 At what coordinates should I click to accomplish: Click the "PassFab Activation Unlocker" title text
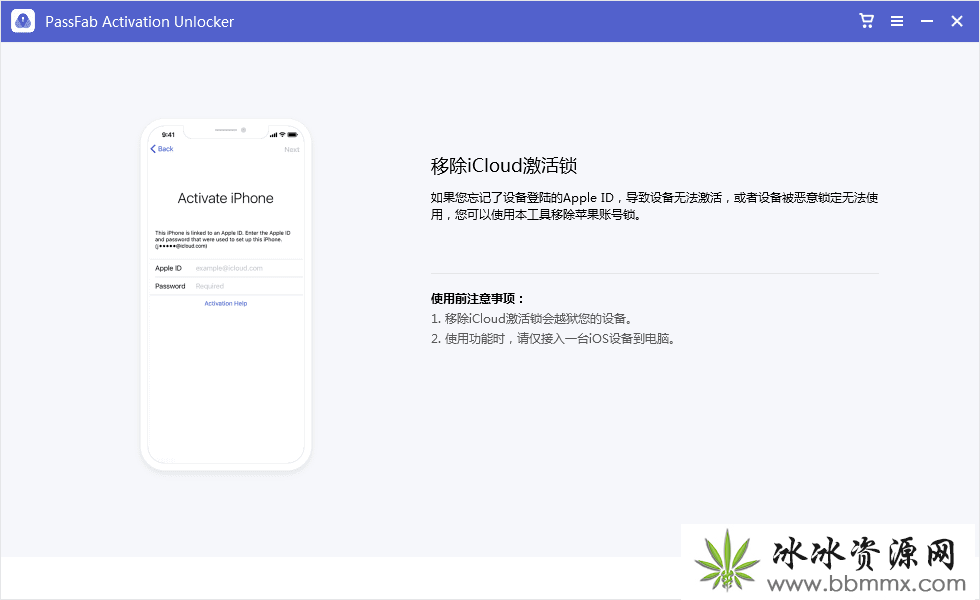(139, 22)
